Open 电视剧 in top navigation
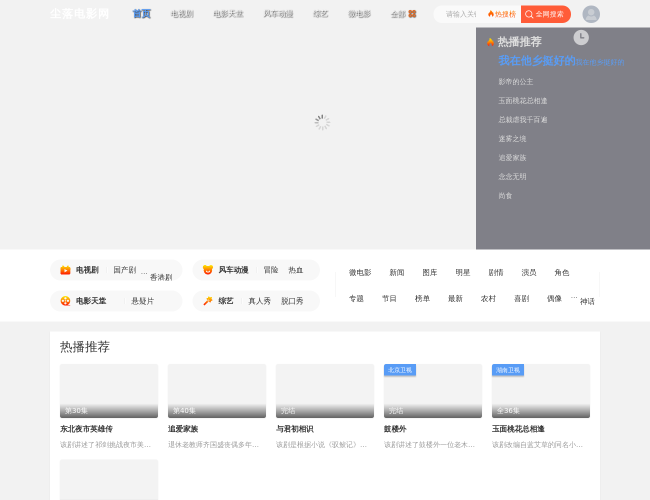The width and height of the screenshot is (650, 500). click(x=182, y=14)
